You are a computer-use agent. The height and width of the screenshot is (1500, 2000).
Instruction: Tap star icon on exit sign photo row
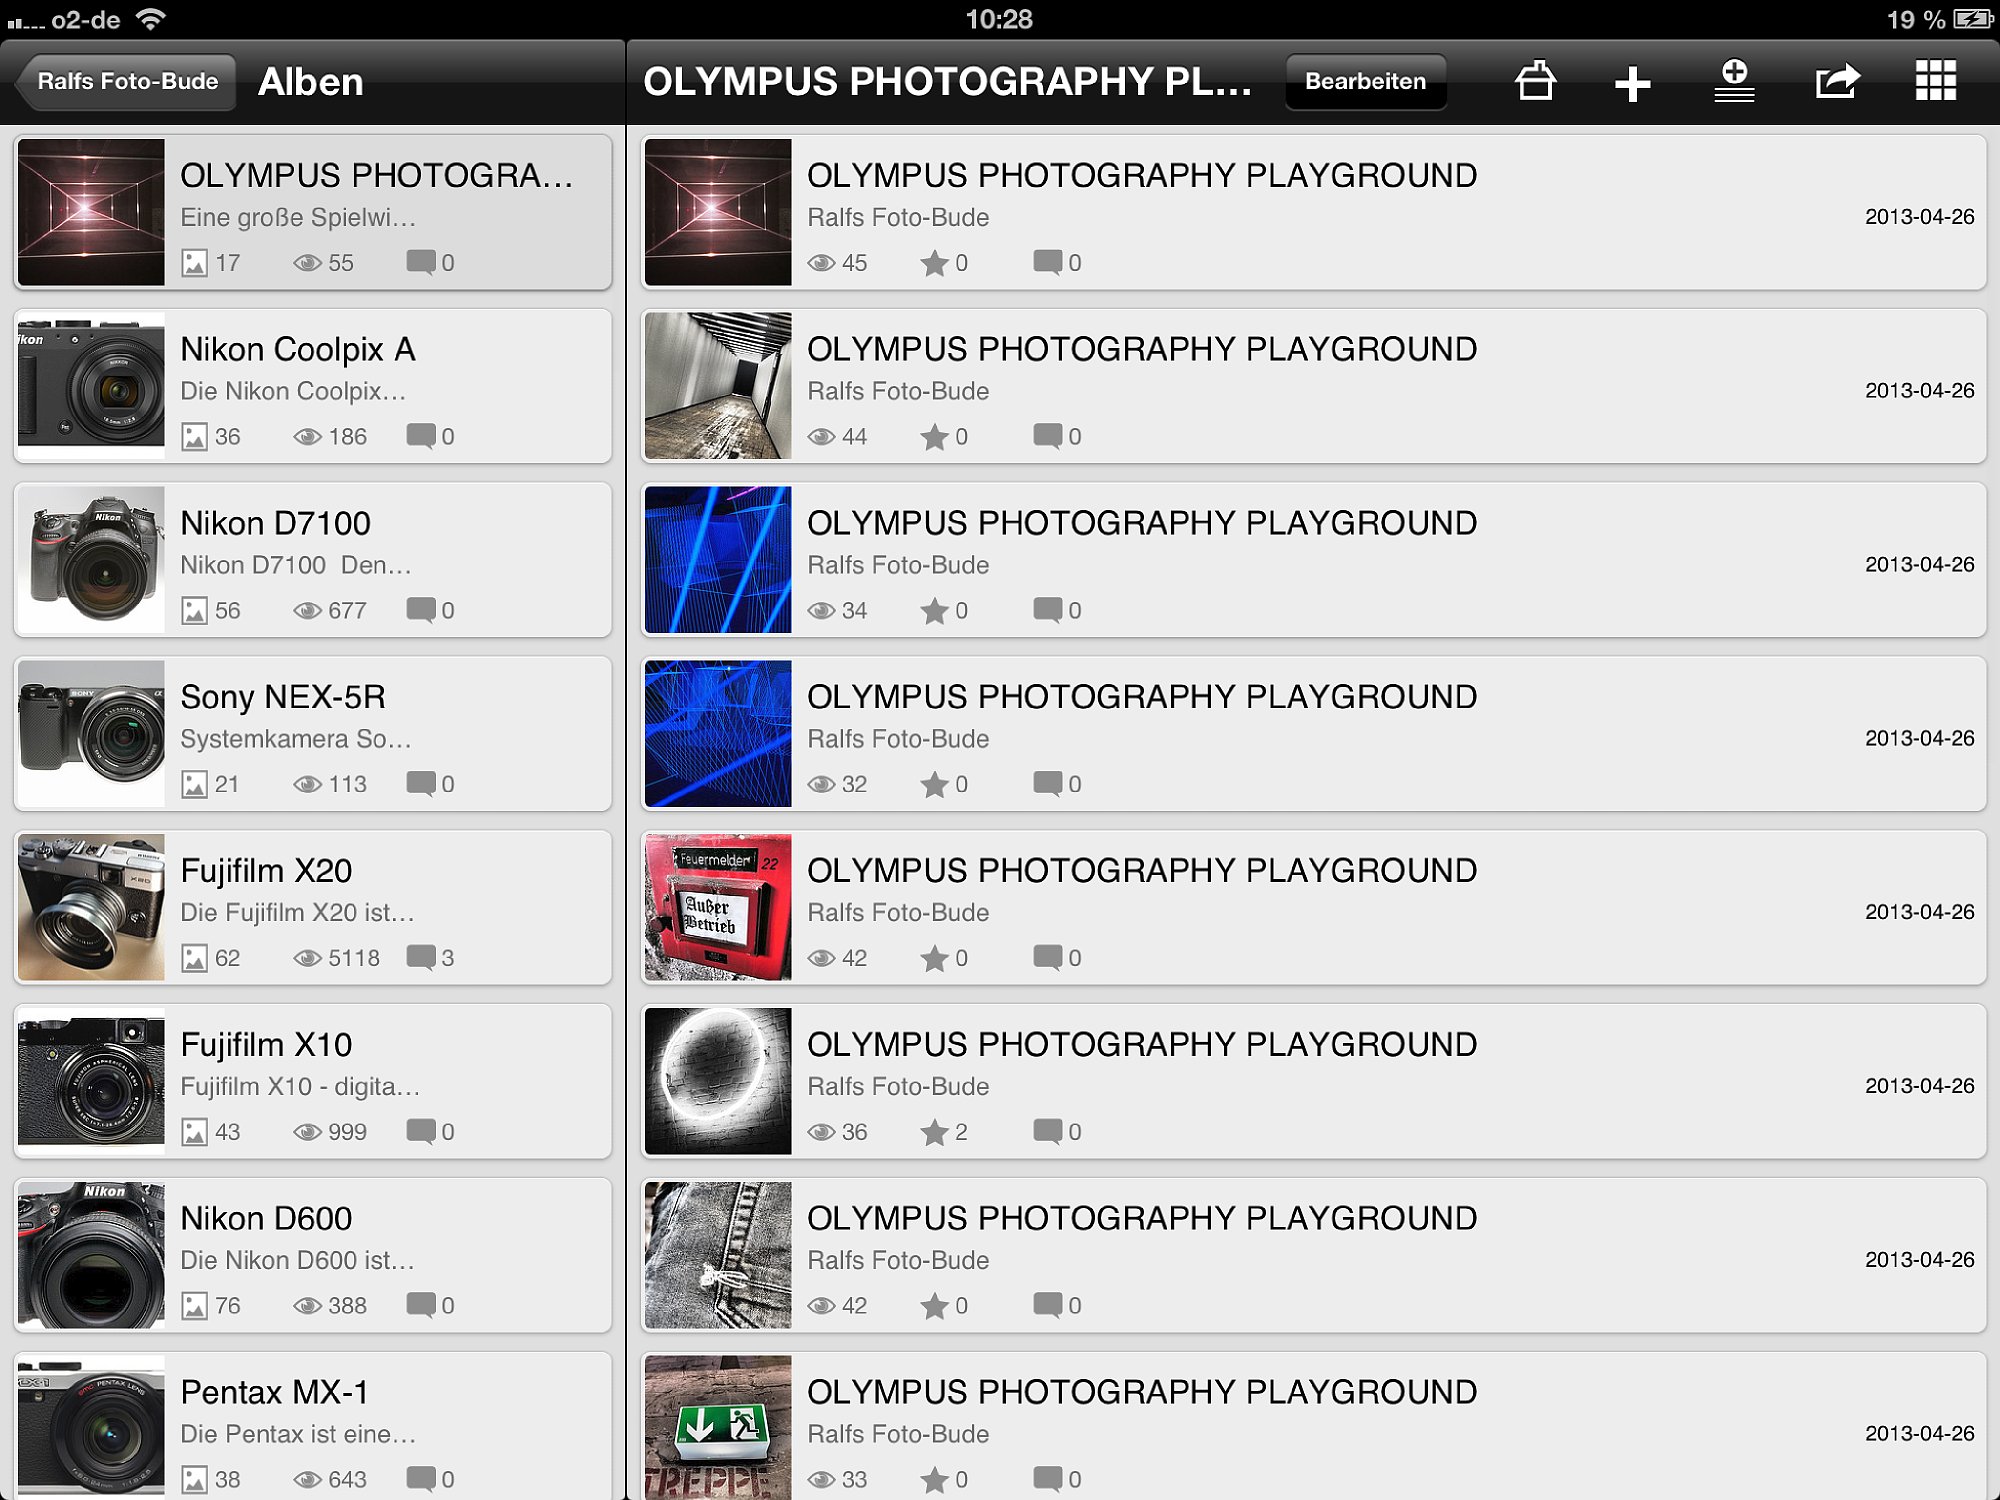click(934, 1480)
